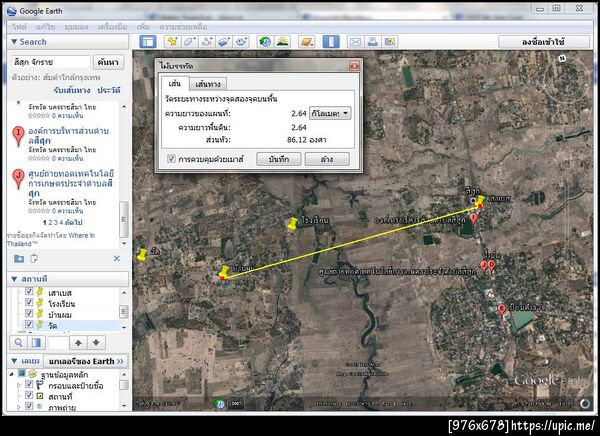
Task: Move the item up with the up arrow
Action: click(x=78, y=343)
